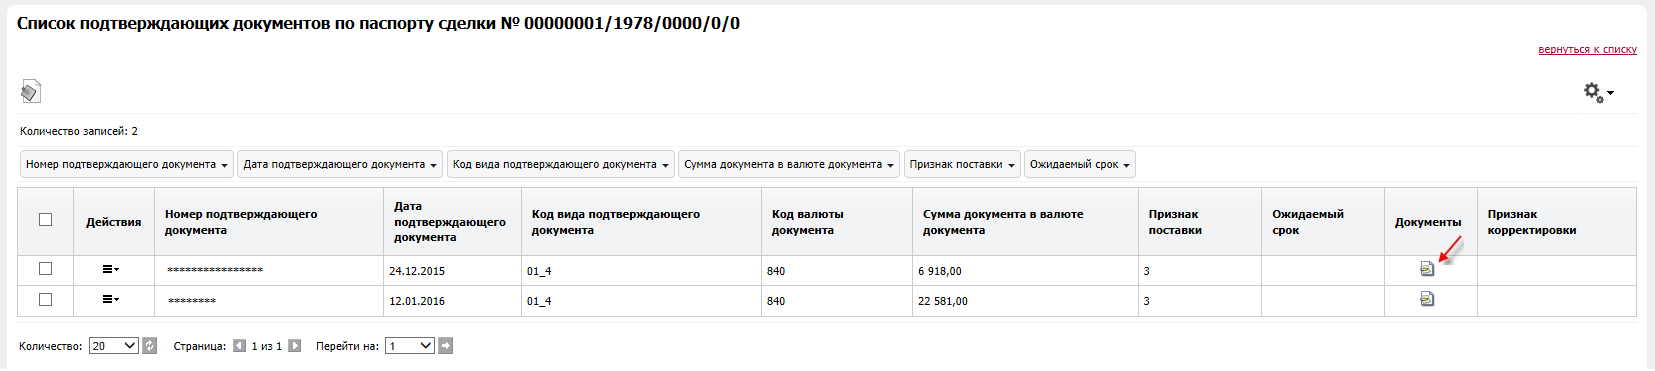Check the row dated 24.12.2015
1655x371 pixels.
coord(45,269)
